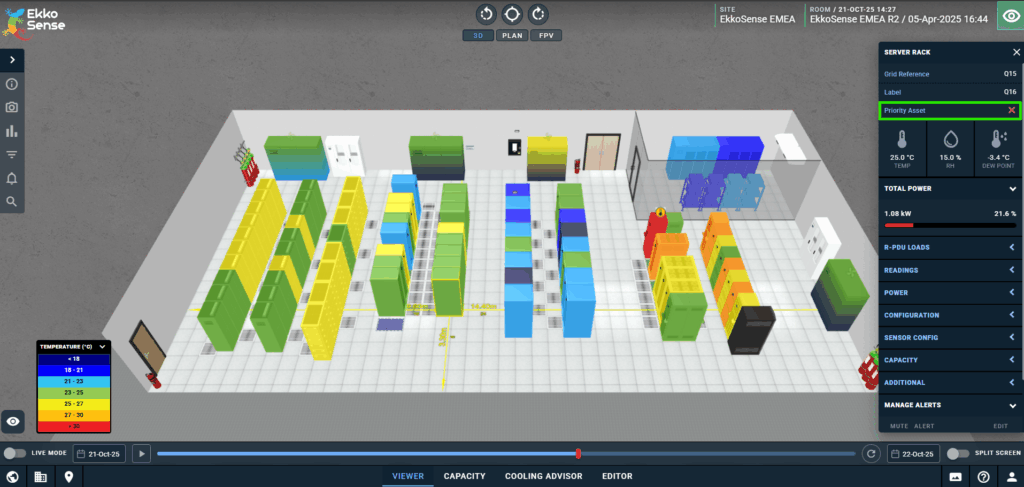Click the Edit button under Manage Alerts
Image resolution: width=1024 pixels, height=487 pixels.
click(1000, 426)
